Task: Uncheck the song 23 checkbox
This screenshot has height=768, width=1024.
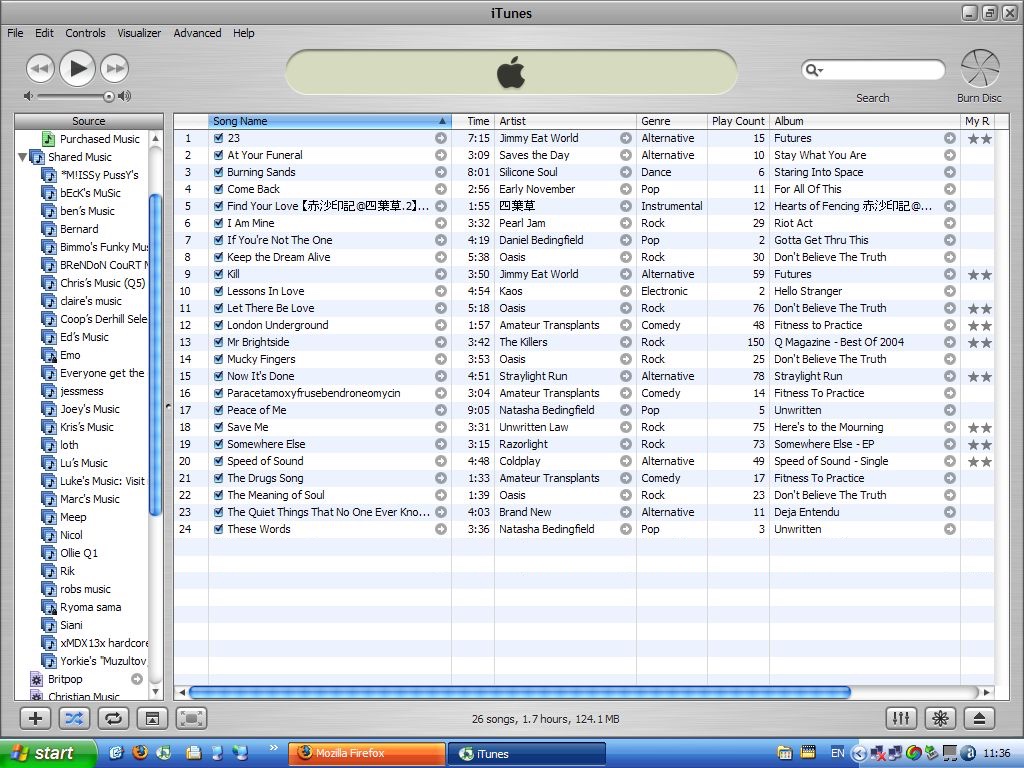Action: click(219, 138)
